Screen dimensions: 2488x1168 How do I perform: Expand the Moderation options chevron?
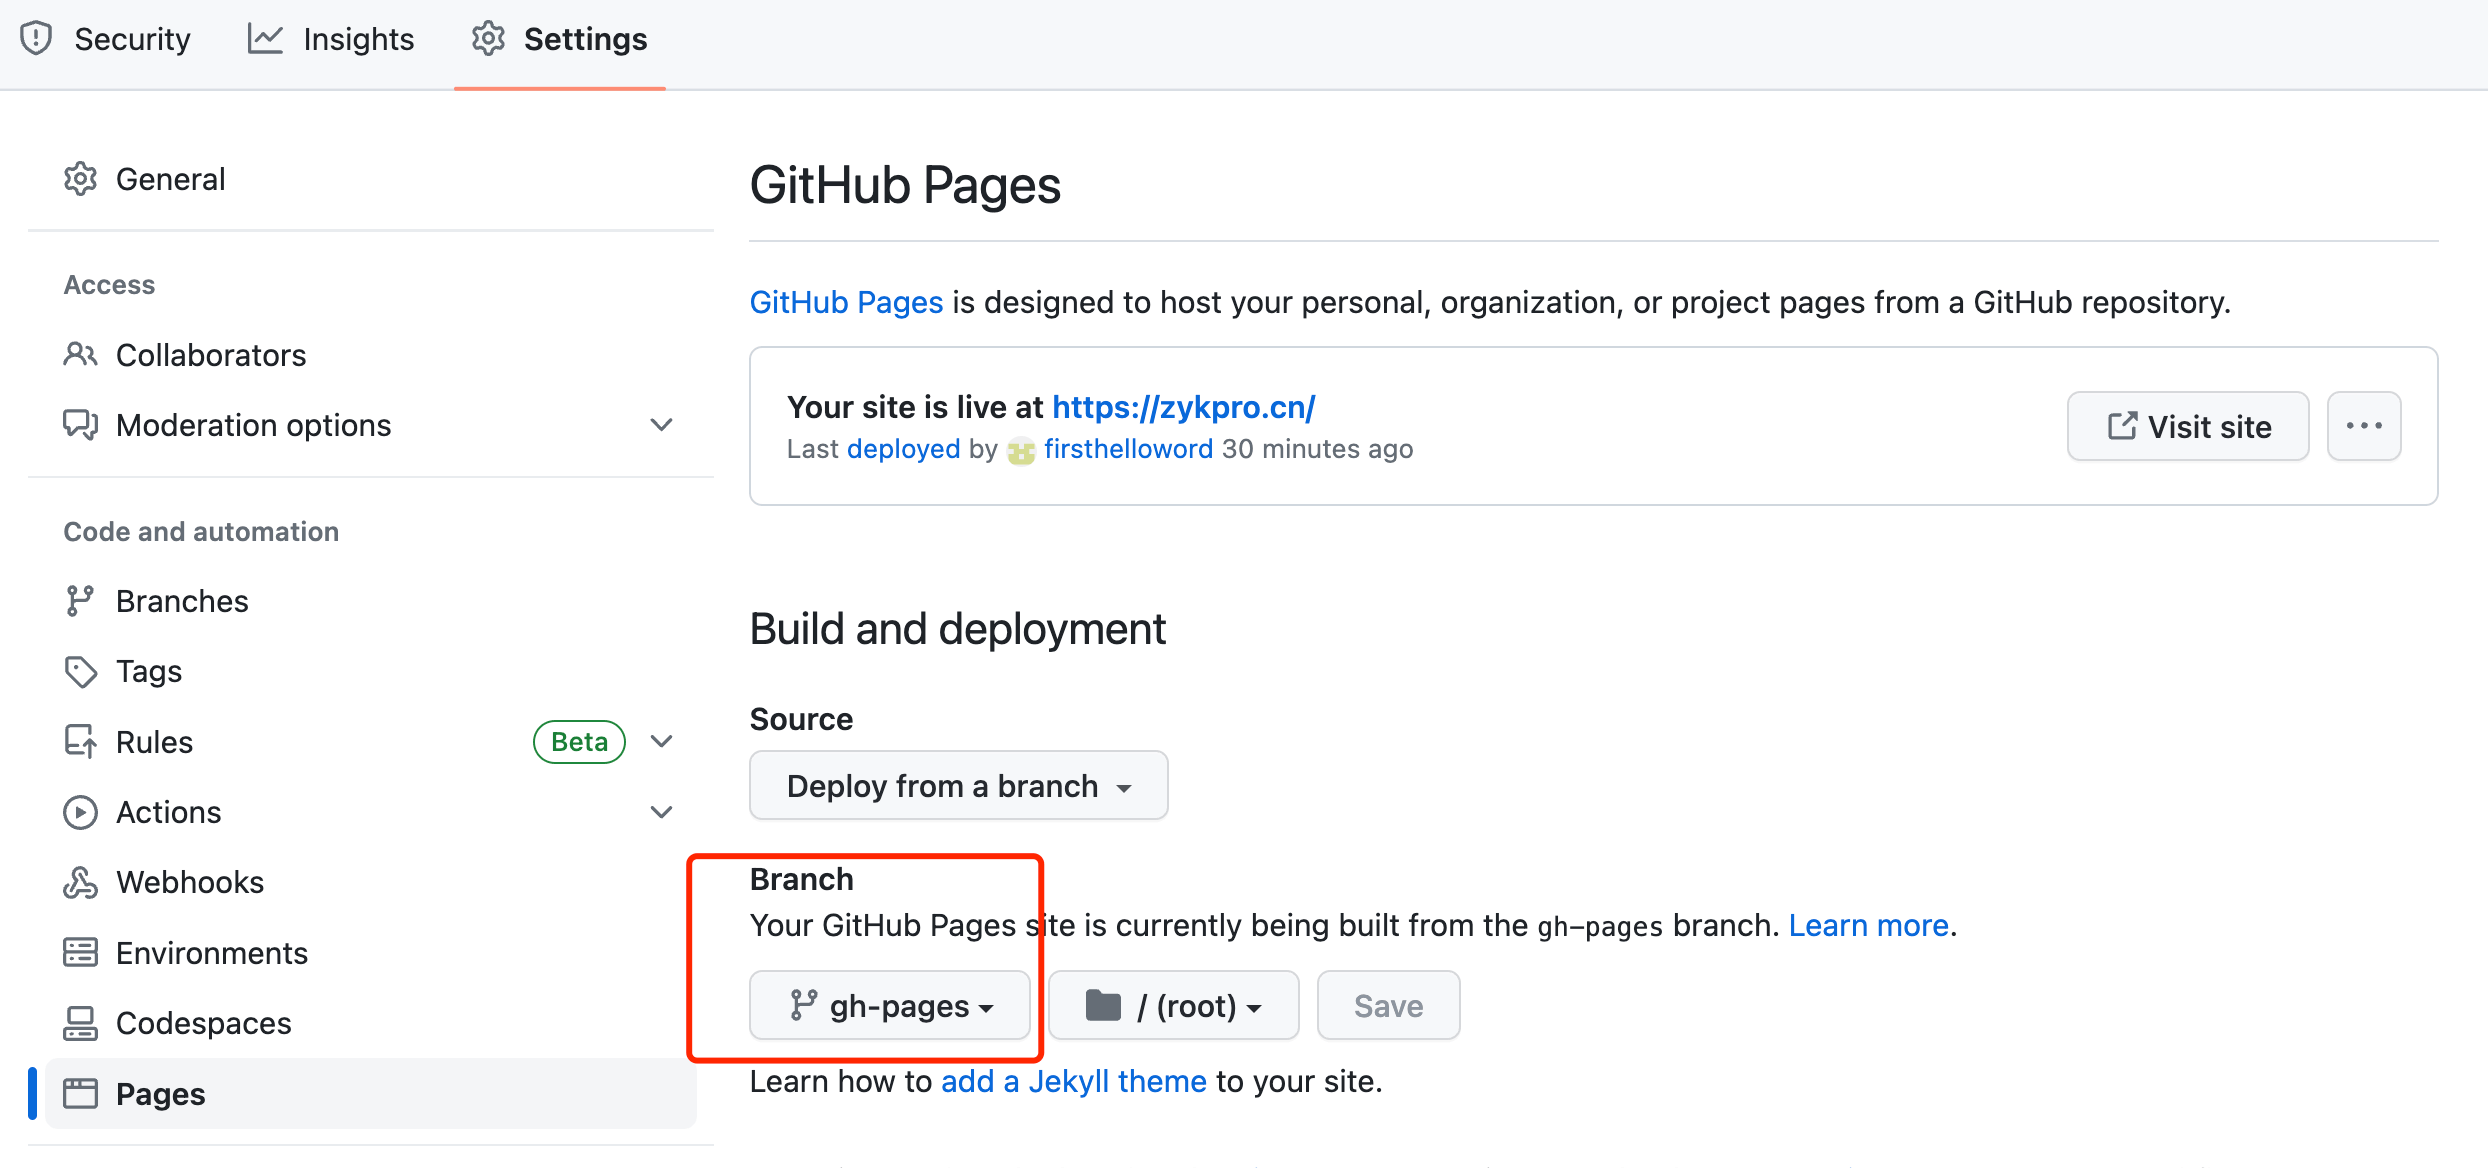click(x=661, y=425)
